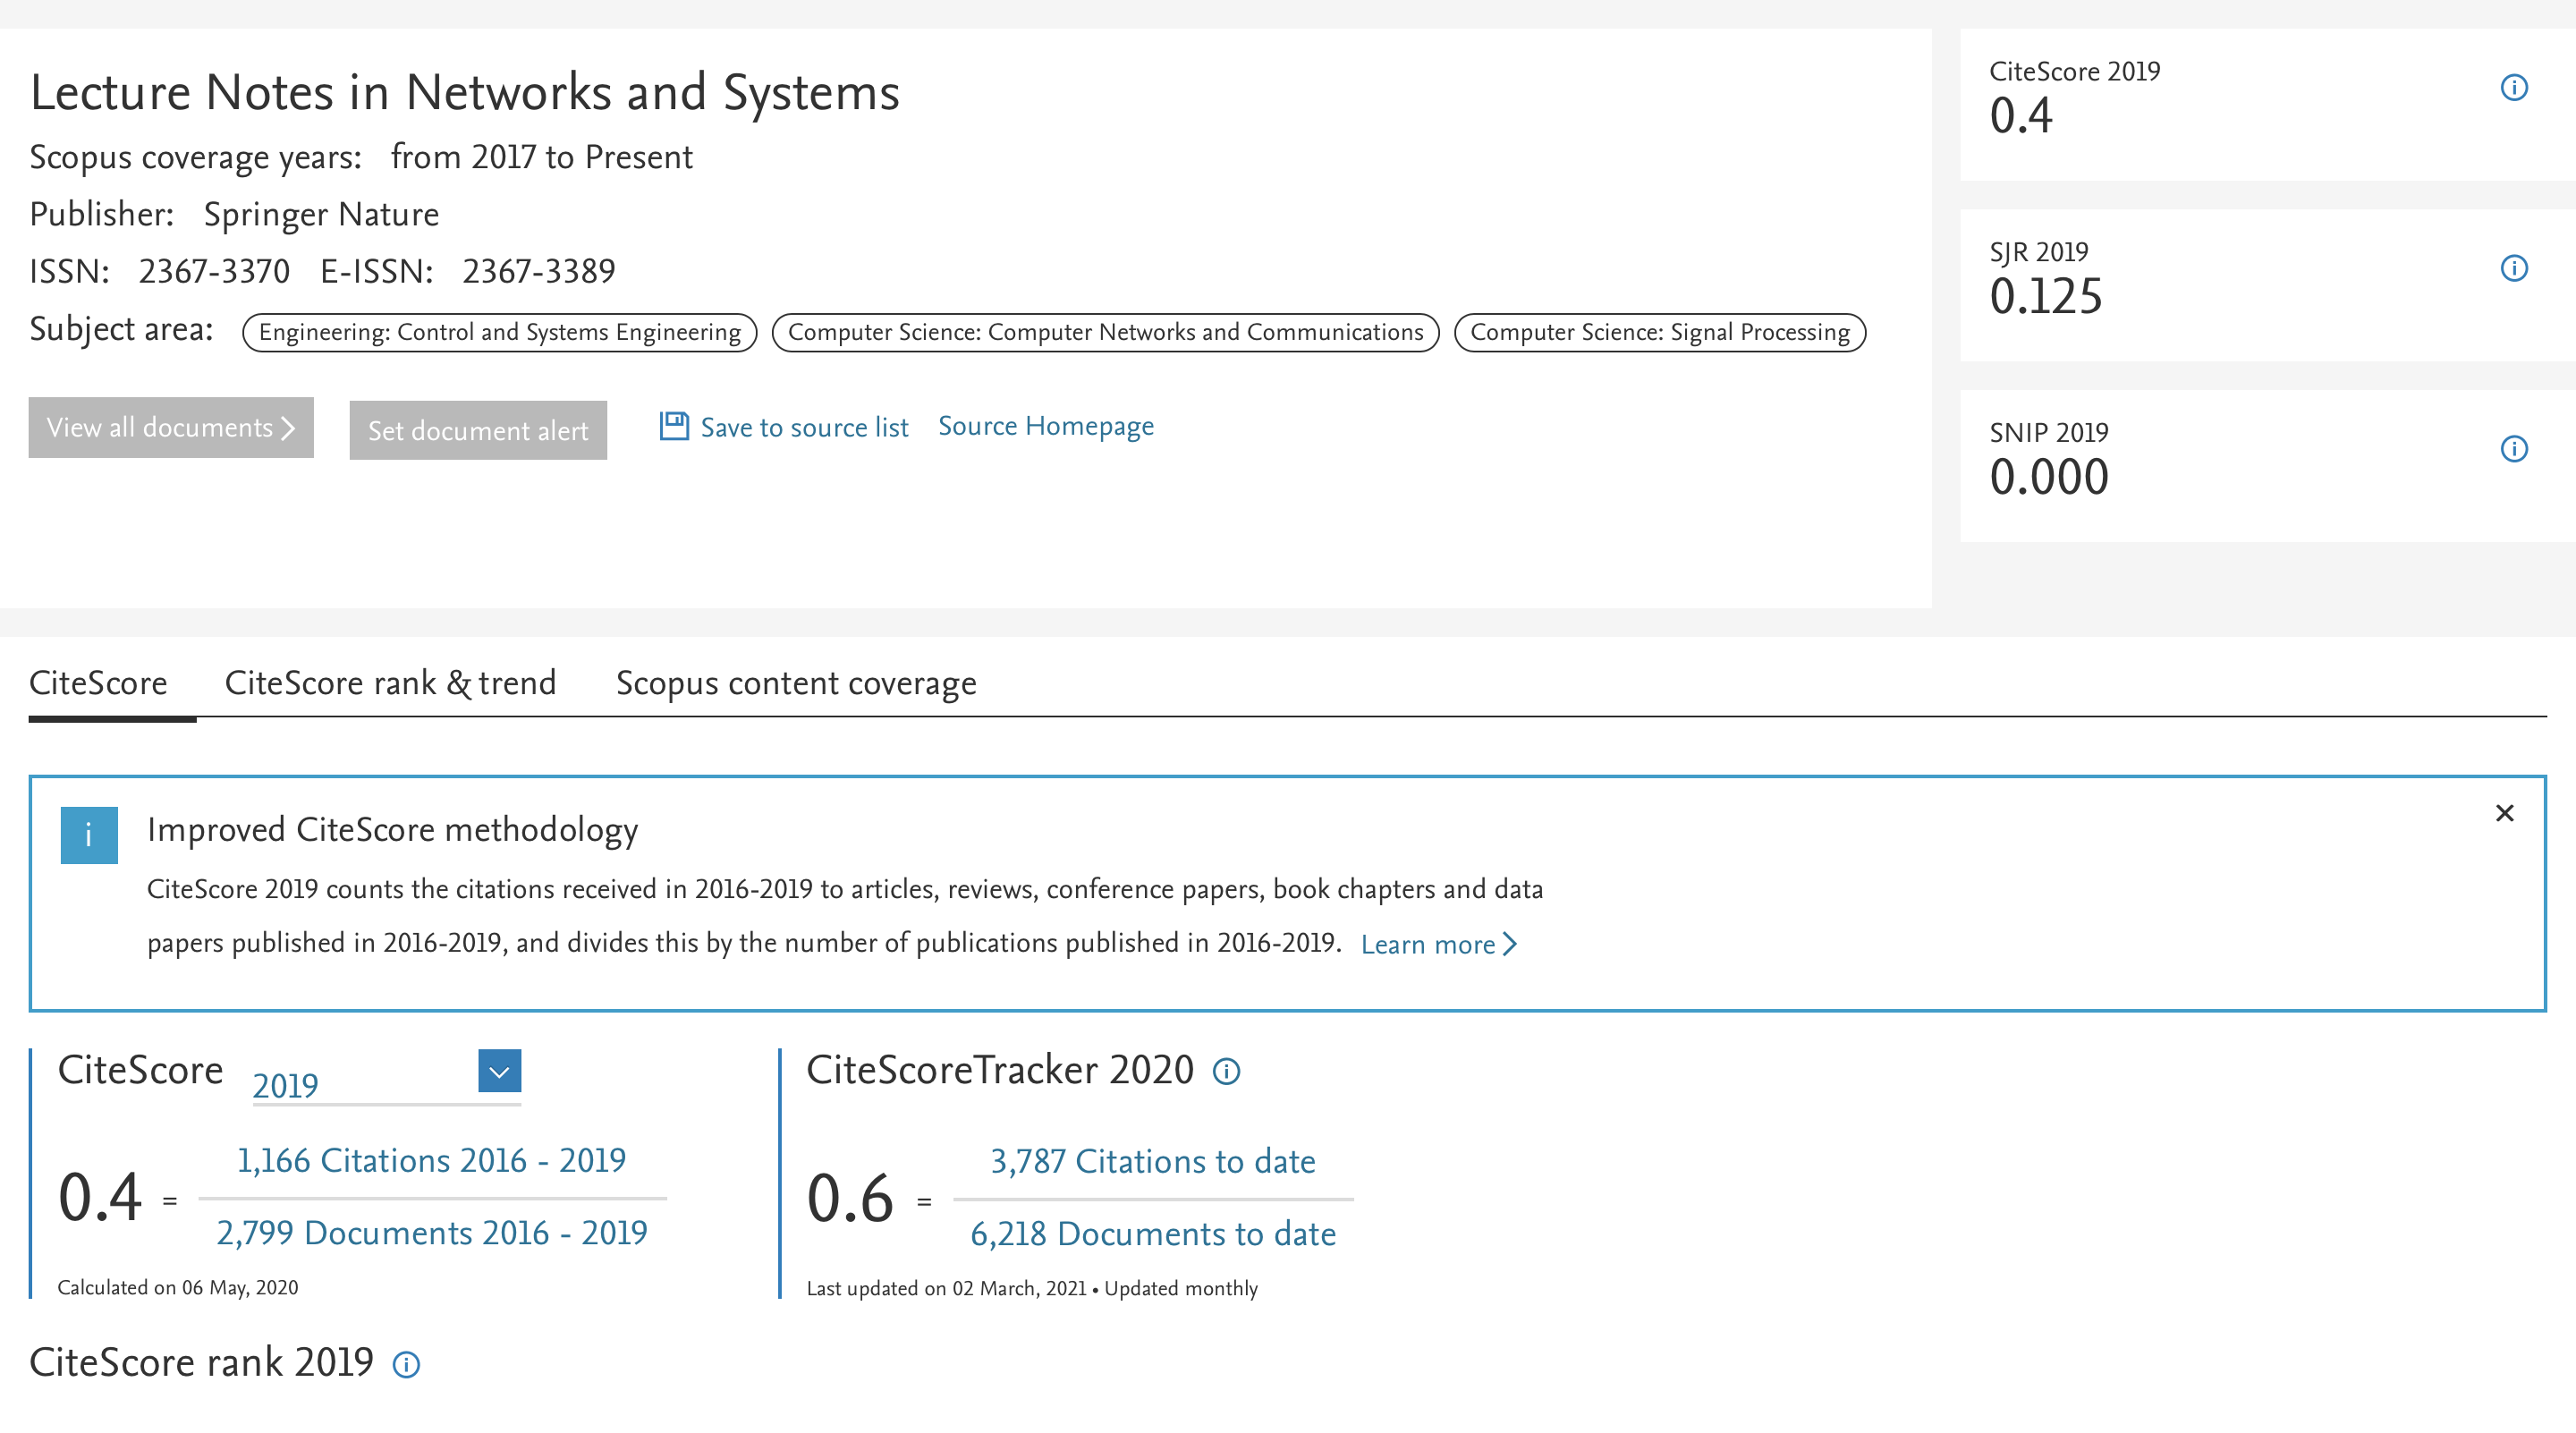The image size is (2576, 1433).
Task: Click the Set document alert button
Action: point(477,430)
